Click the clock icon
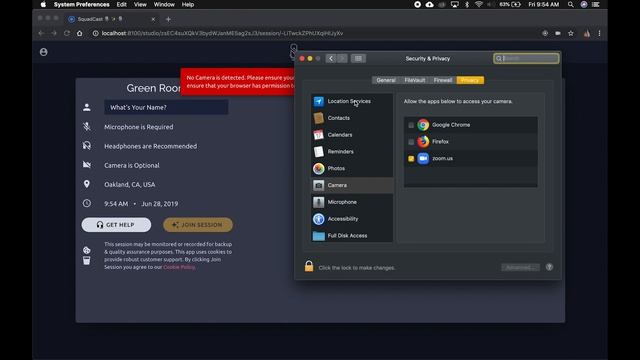This screenshot has width=640, height=360. 87,203
